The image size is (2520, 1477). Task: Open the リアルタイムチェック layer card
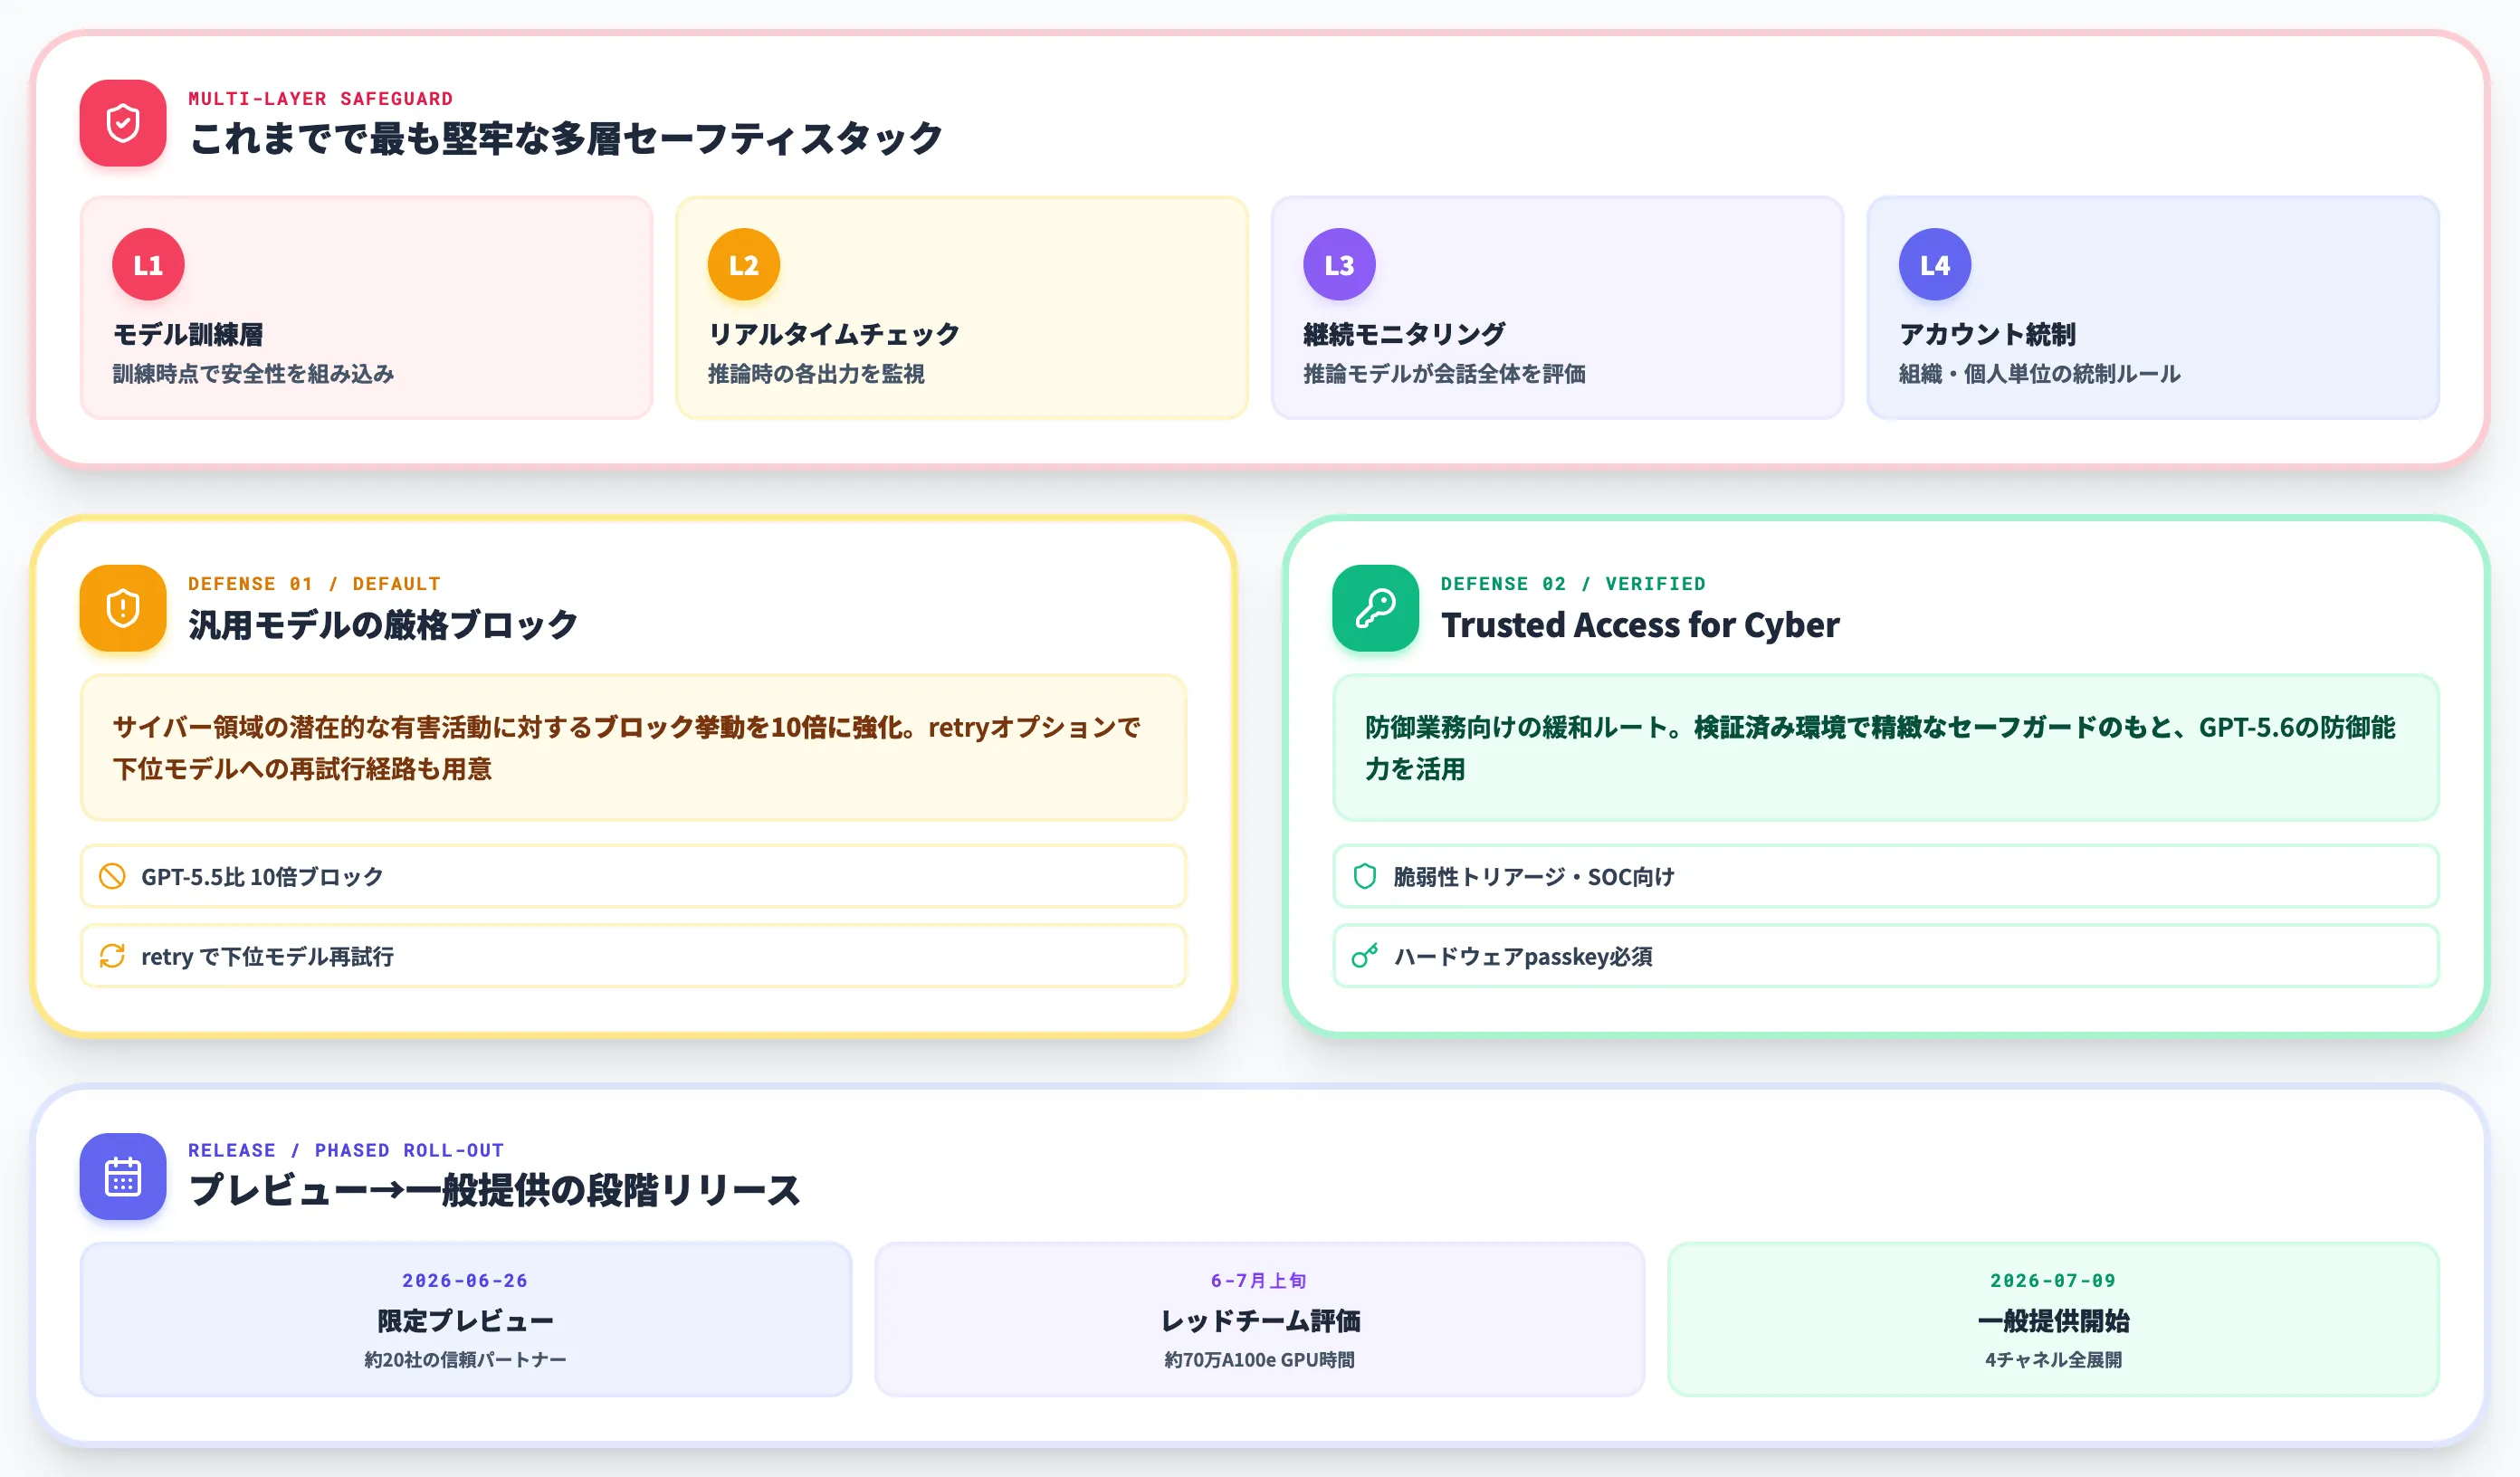(962, 308)
